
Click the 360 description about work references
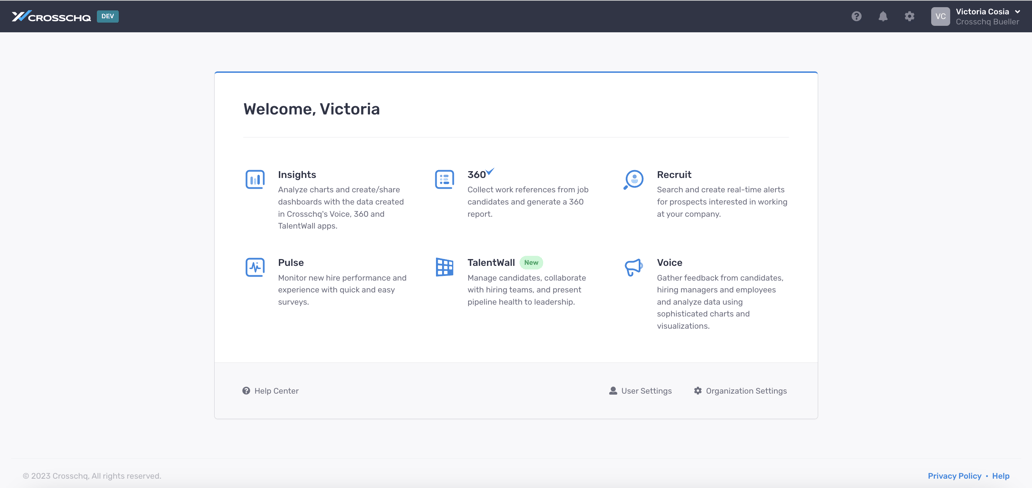(x=528, y=202)
